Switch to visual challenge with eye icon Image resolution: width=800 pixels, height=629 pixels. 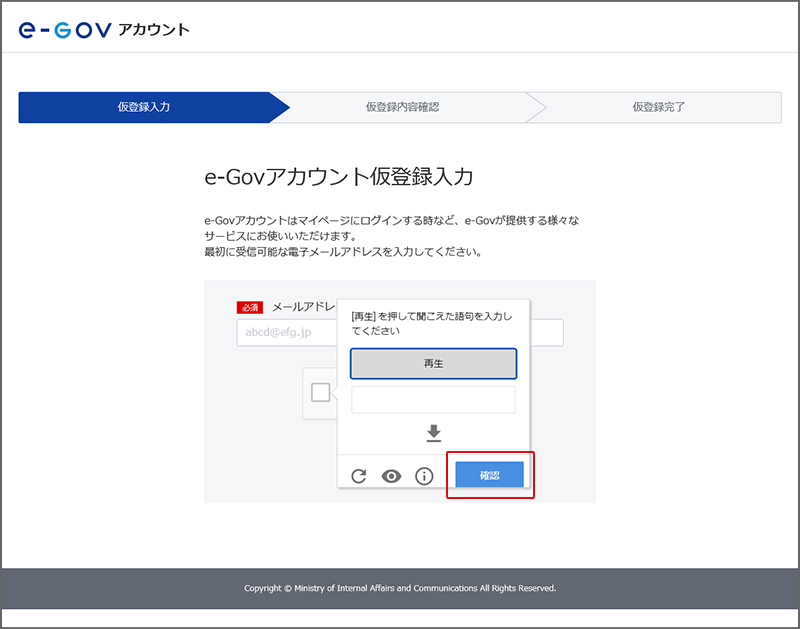391,476
